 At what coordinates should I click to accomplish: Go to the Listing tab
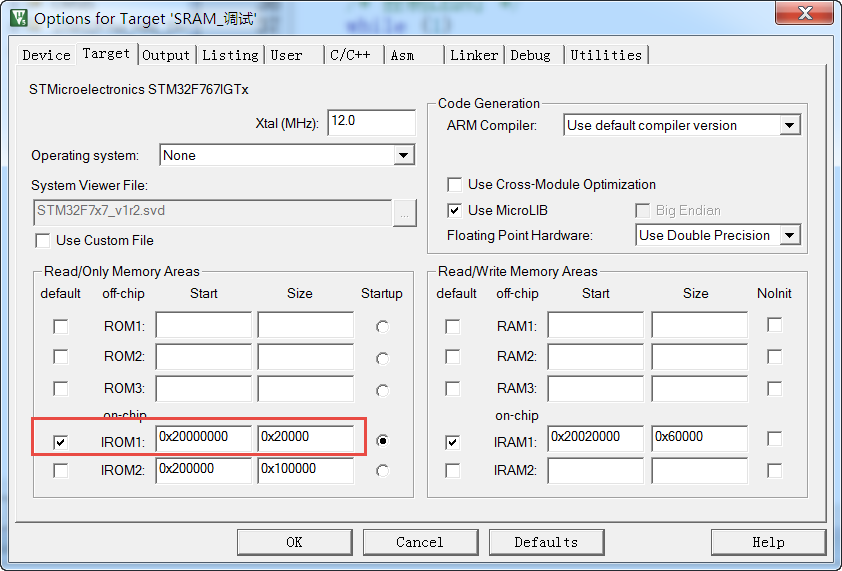tap(230, 55)
